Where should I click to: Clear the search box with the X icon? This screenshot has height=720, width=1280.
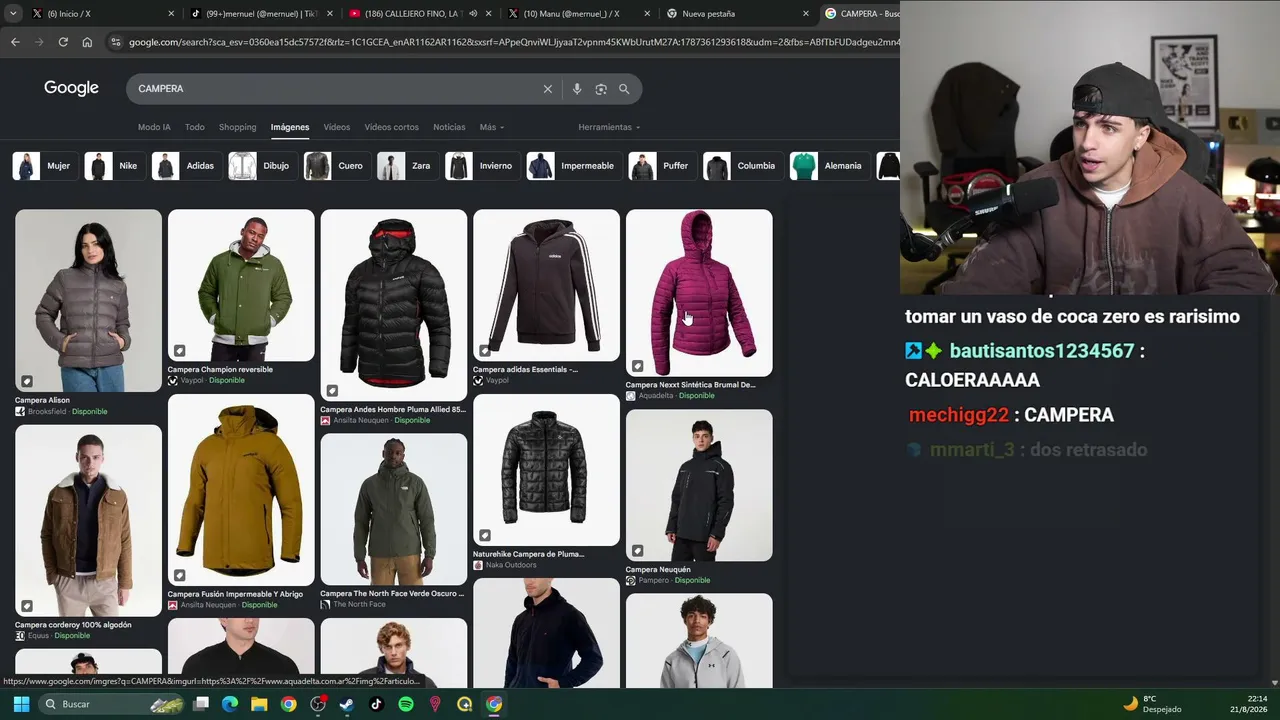(548, 89)
